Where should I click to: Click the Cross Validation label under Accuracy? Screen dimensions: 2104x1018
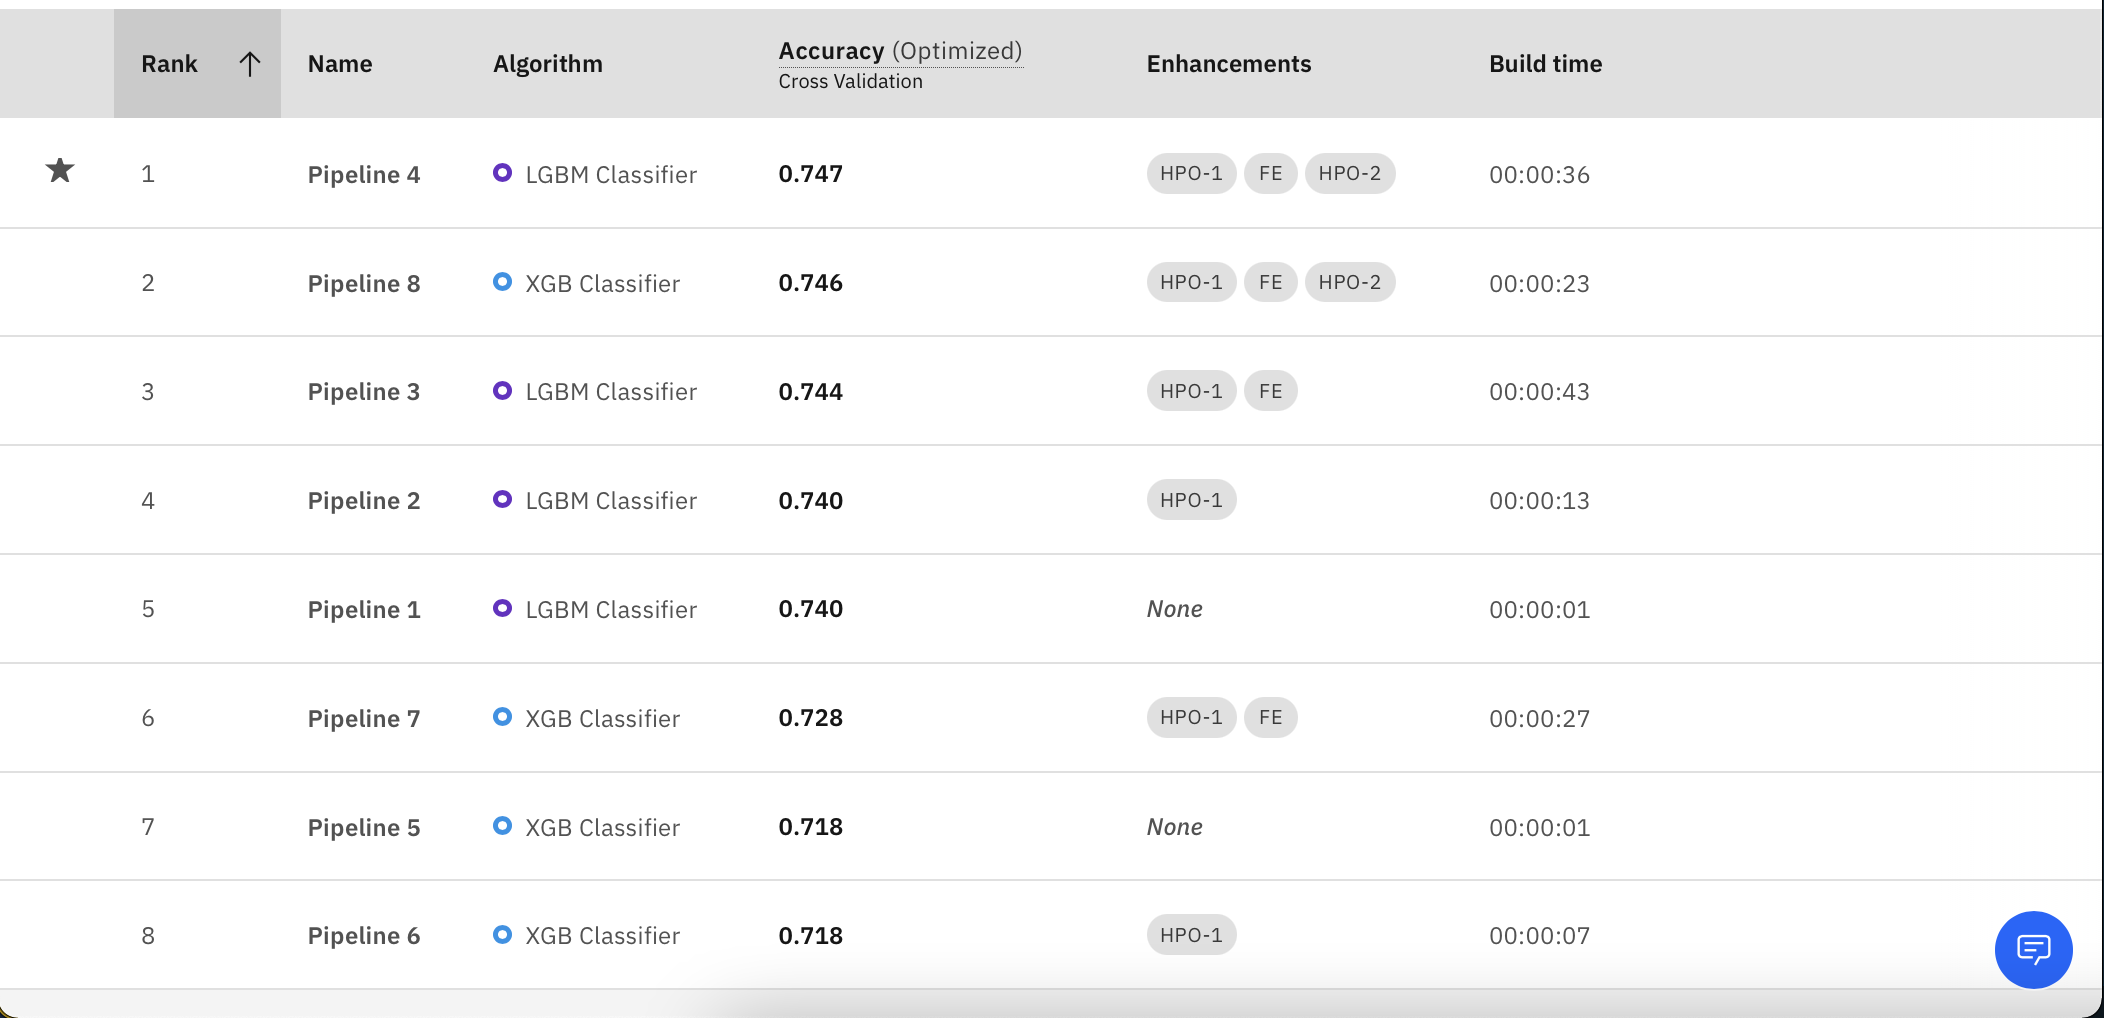pyautogui.click(x=850, y=81)
